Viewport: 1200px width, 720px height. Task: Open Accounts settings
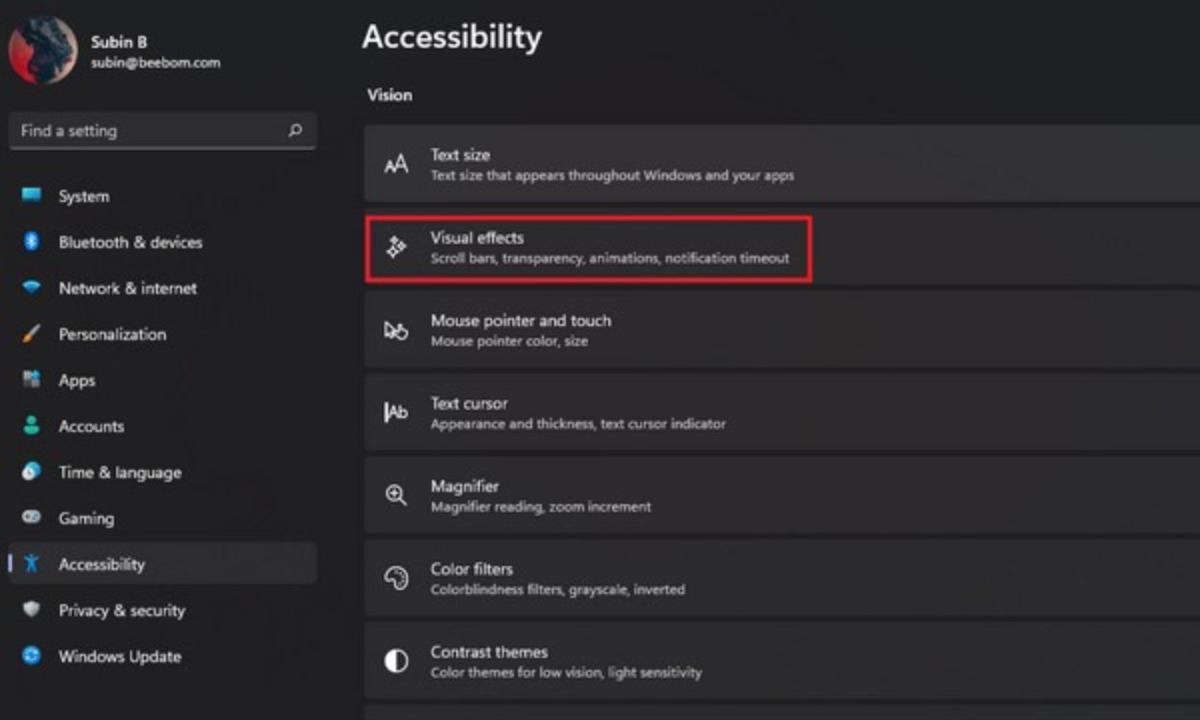pos(91,426)
